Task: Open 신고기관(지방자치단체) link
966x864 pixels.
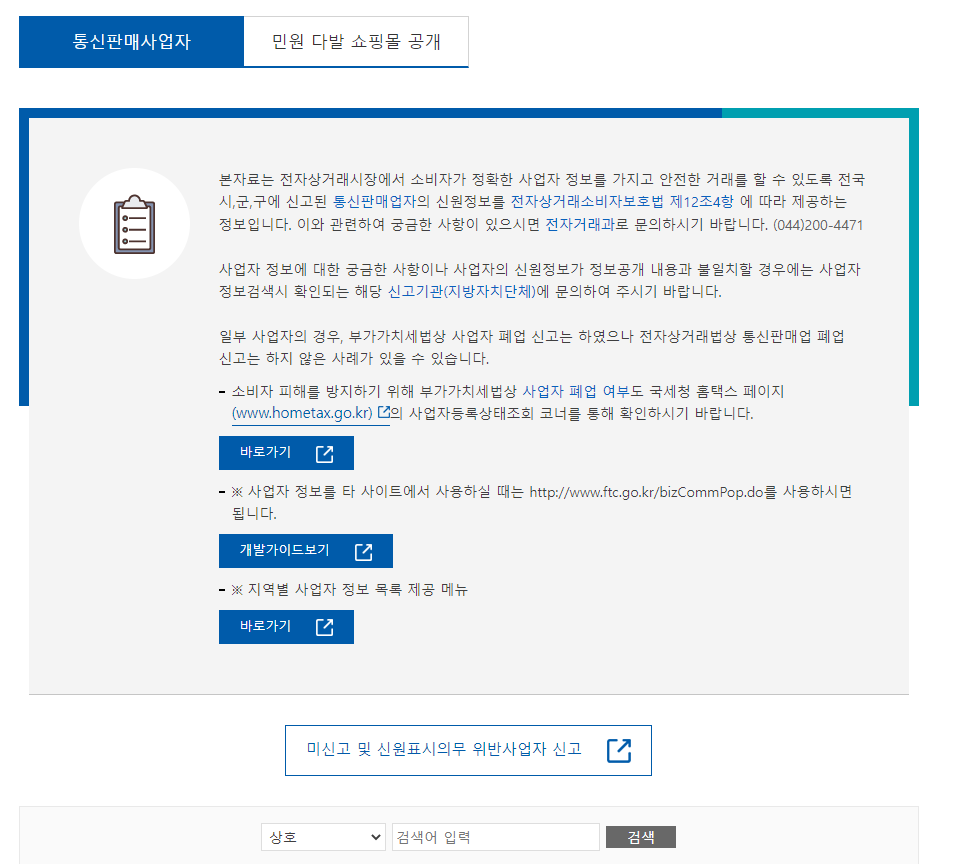Action: (x=461, y=291)
